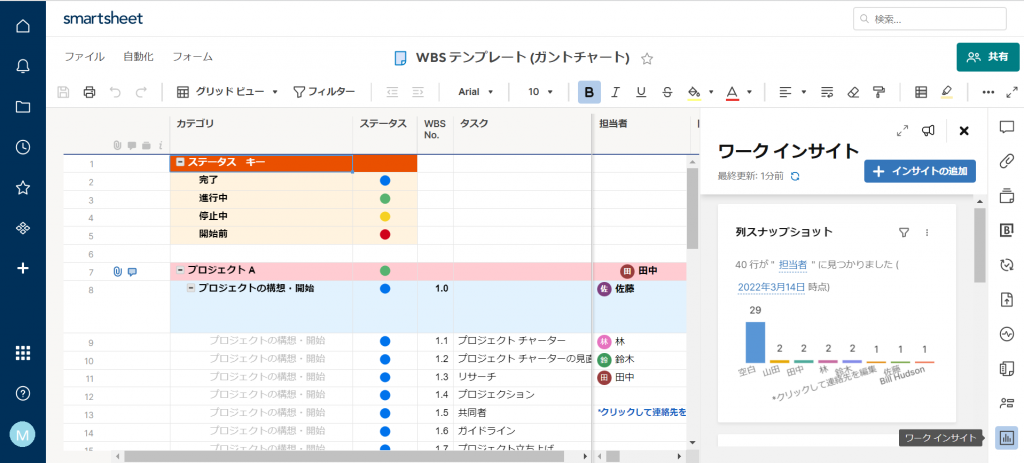Open text color dropdown arrow
This screenshot has height=463, width=1024.
[x=750, y=92]
